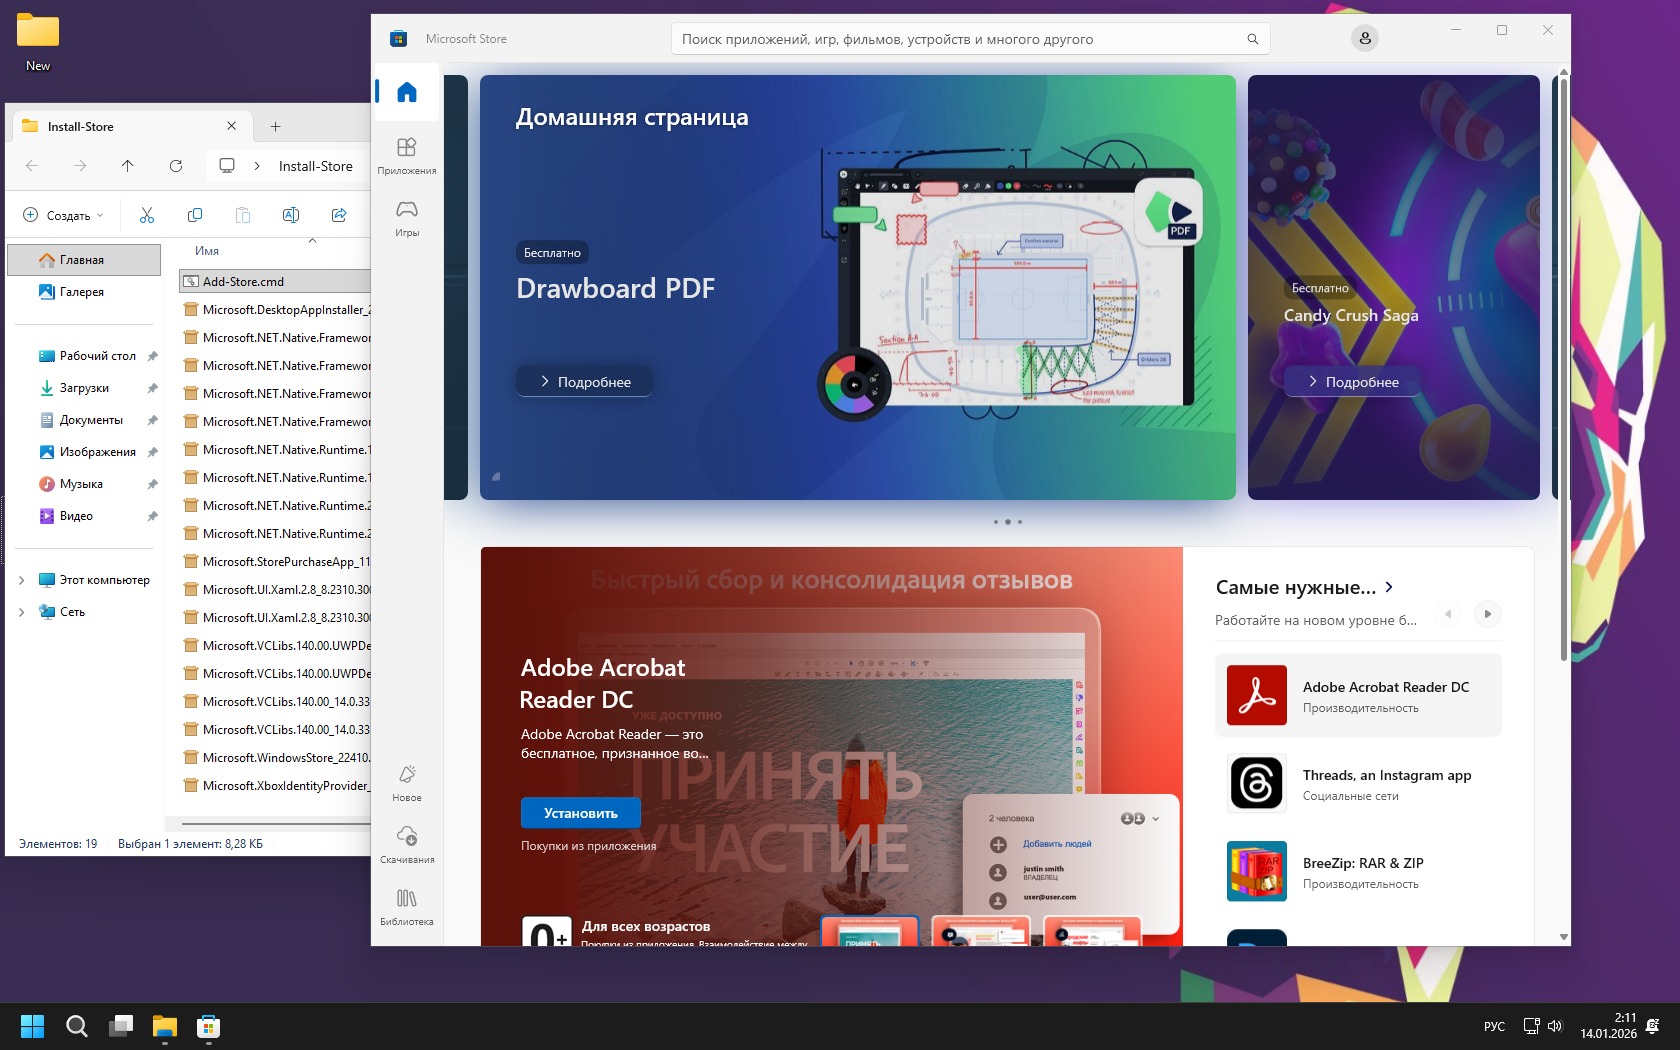
Task: Click the next arrow in the apps list
Action: click(x=1487, y=614)
